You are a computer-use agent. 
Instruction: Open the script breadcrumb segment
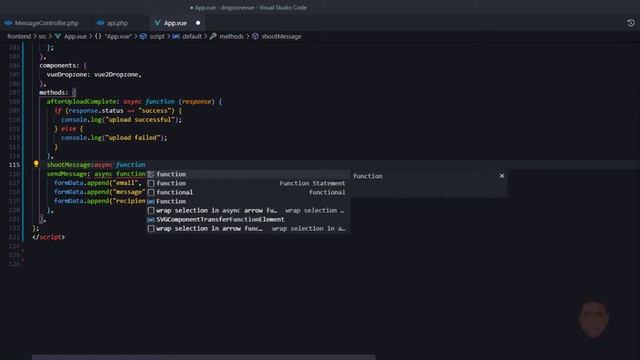(157, 36)
